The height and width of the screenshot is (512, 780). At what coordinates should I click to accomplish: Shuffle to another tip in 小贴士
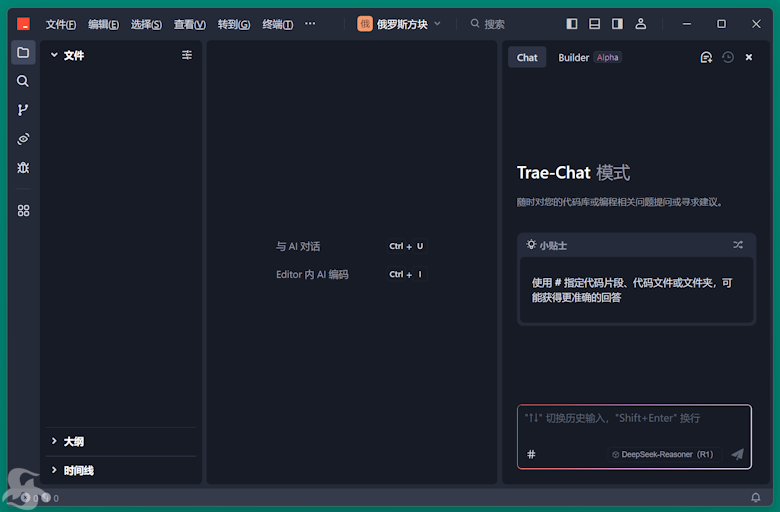tap(738, 245)
